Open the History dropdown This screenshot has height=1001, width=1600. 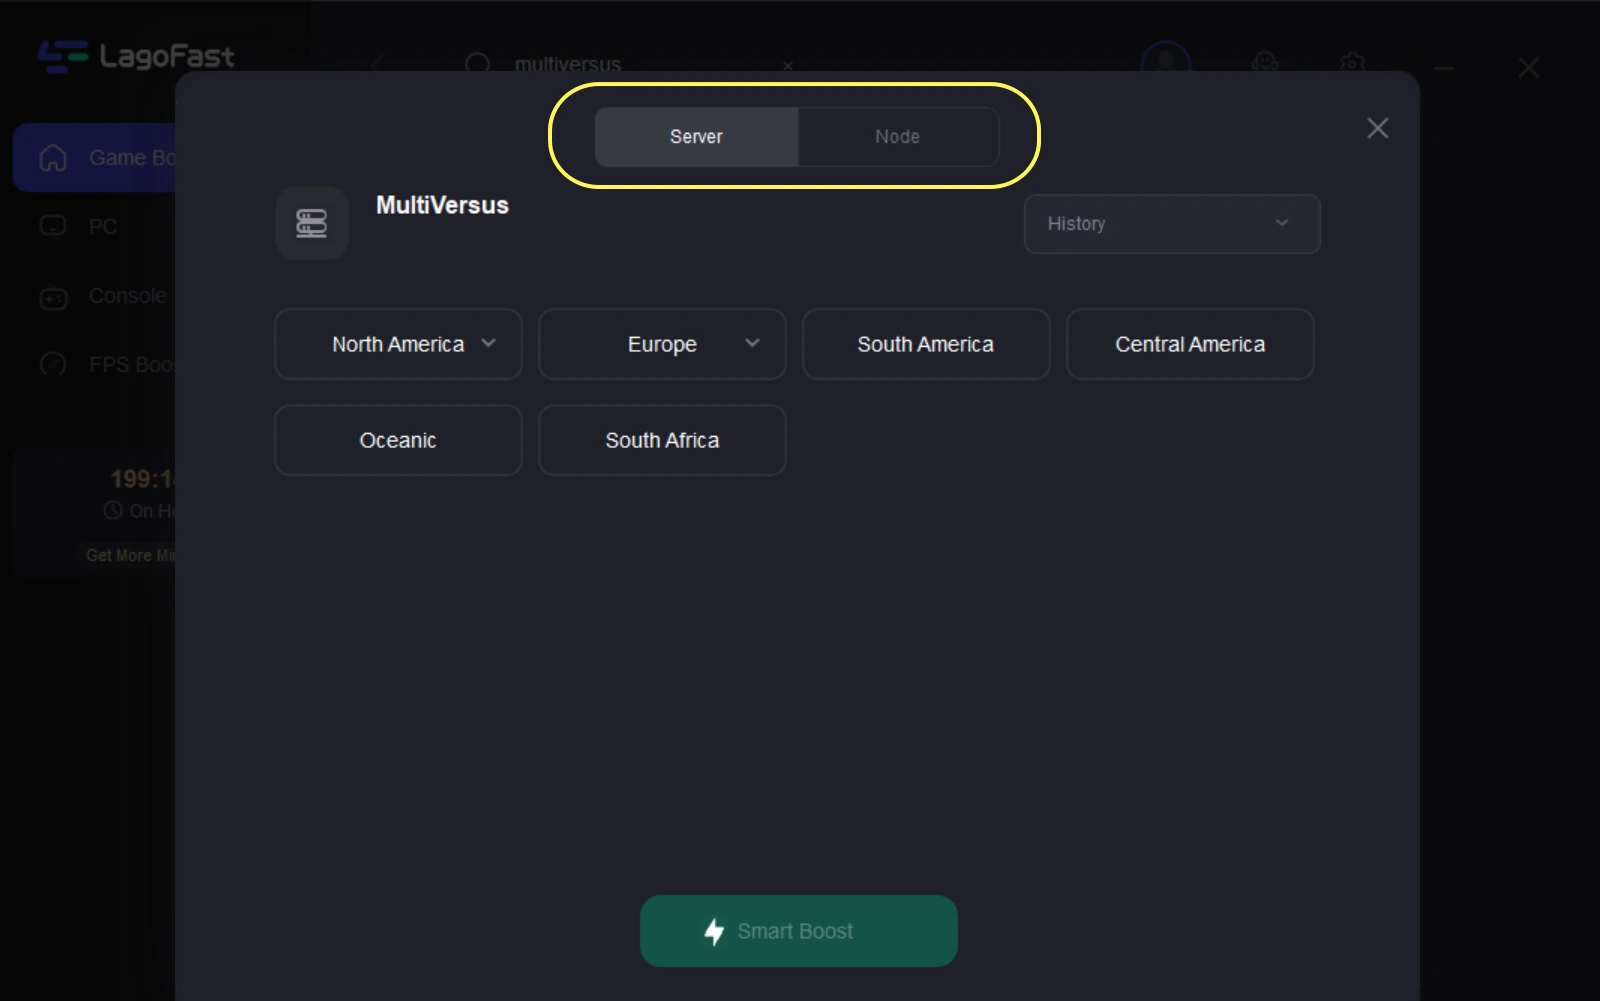tap(1171, 224)
